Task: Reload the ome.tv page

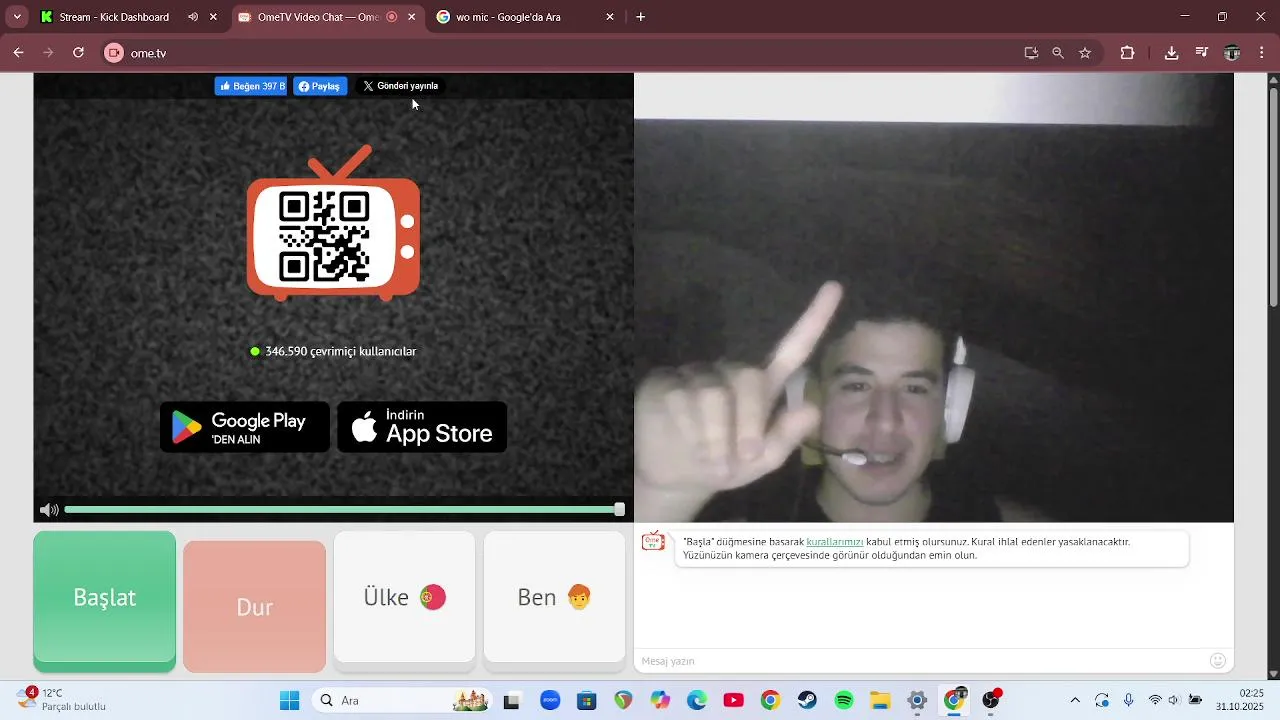Action: pyautogui.click(x=78, y=53)
